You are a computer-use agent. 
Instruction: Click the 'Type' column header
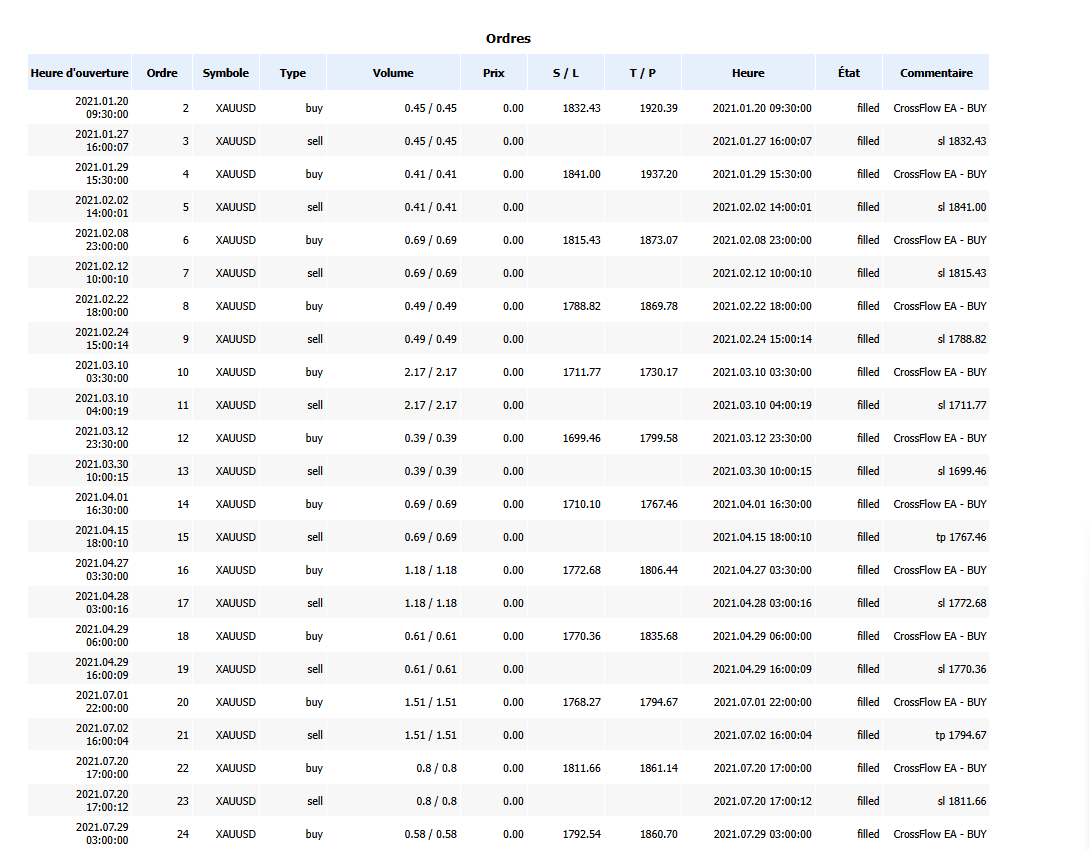point(292,73)
